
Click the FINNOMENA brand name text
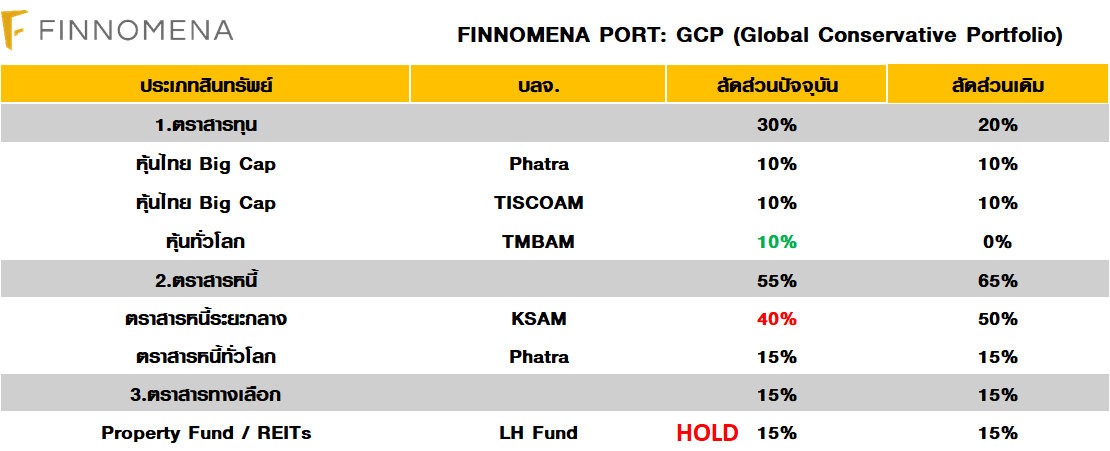click(x=136, y=30)
